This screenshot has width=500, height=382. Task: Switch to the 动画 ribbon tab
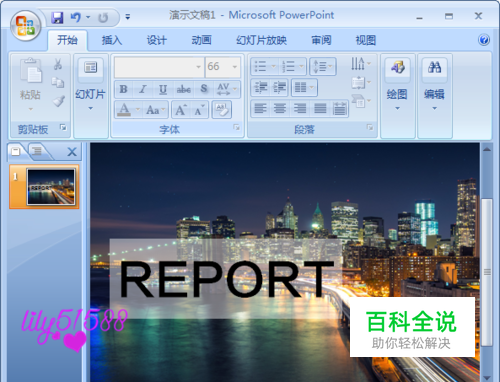[x=201, y=40]
